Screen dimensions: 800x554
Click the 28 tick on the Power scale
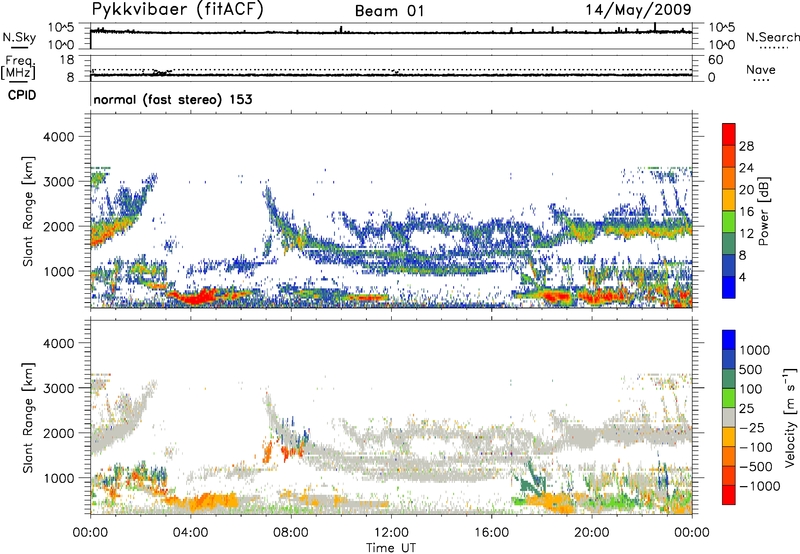(746, 146)
